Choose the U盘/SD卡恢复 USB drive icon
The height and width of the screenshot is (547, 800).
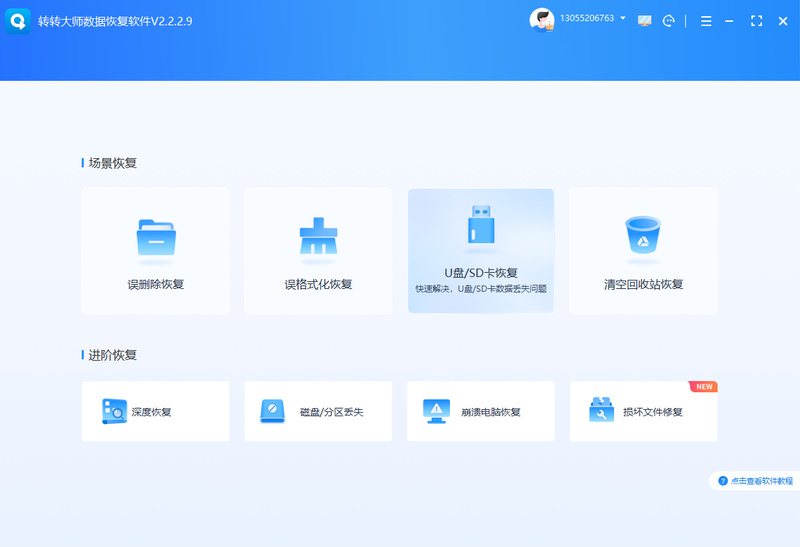pyautogui.click(x=481, y=224)
